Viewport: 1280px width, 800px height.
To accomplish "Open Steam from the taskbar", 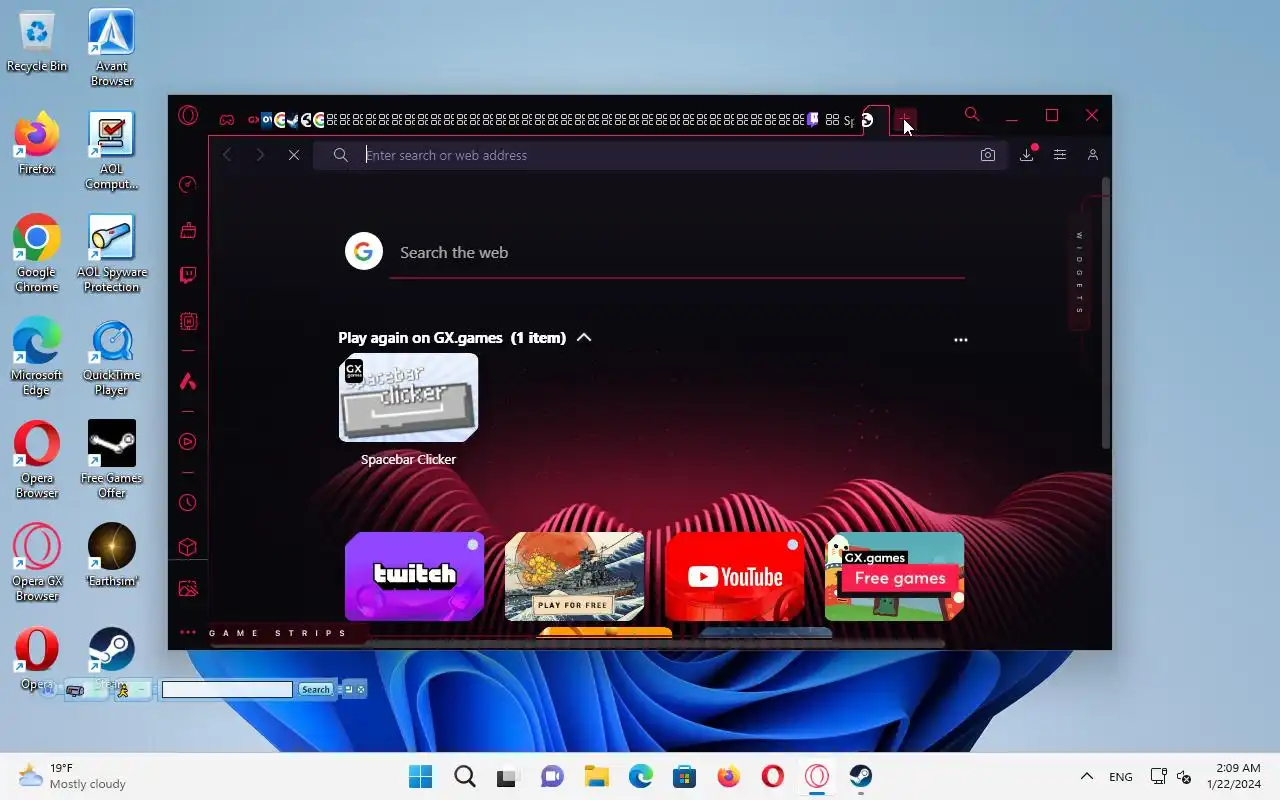I will [x=860, y=776].
